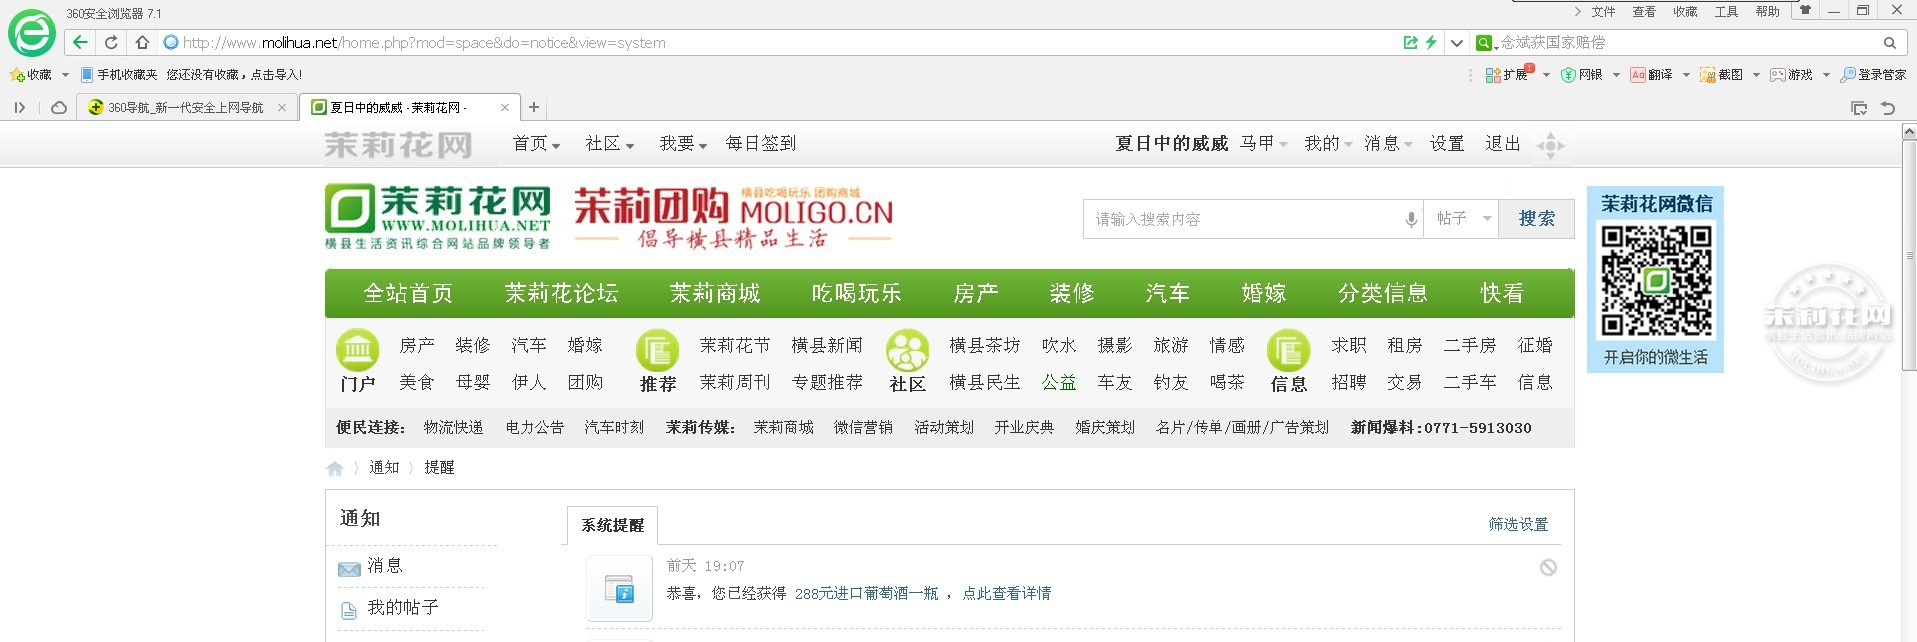Open the 截图 screenshot tool

pos(1721,75)
